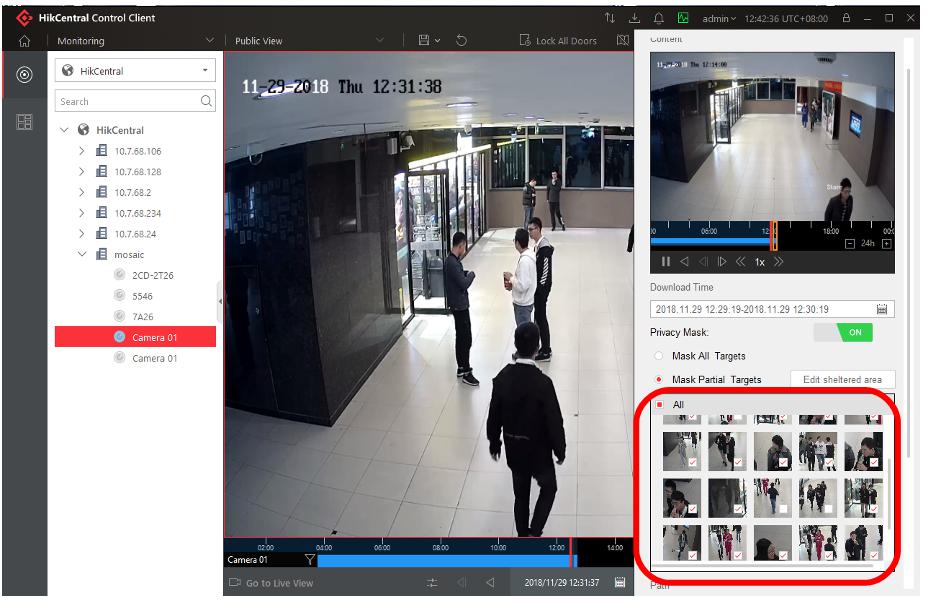Click the blue Camera 01 timeline bar
This screenshot has height=604, width=928.
[440, 560]
